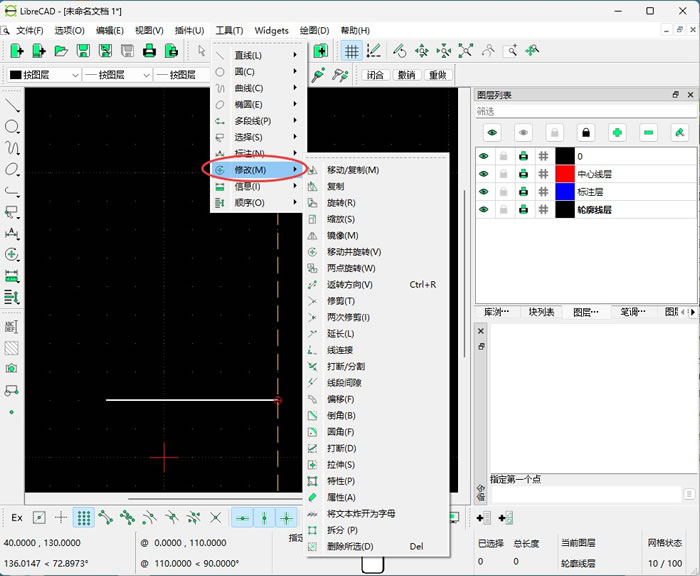The image size is (700, 576).
Task: Click the command line input field
Action: (x=586, y=494)
